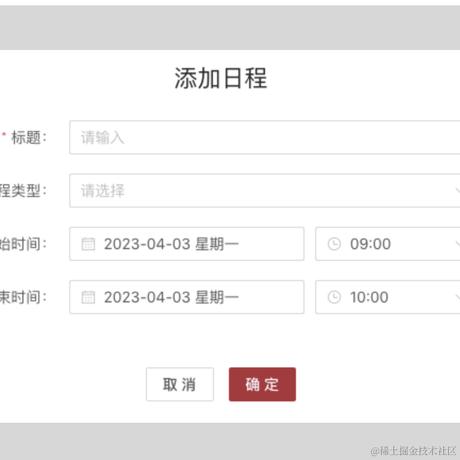Click the clock icon beside 10:00

click(334, 297)
